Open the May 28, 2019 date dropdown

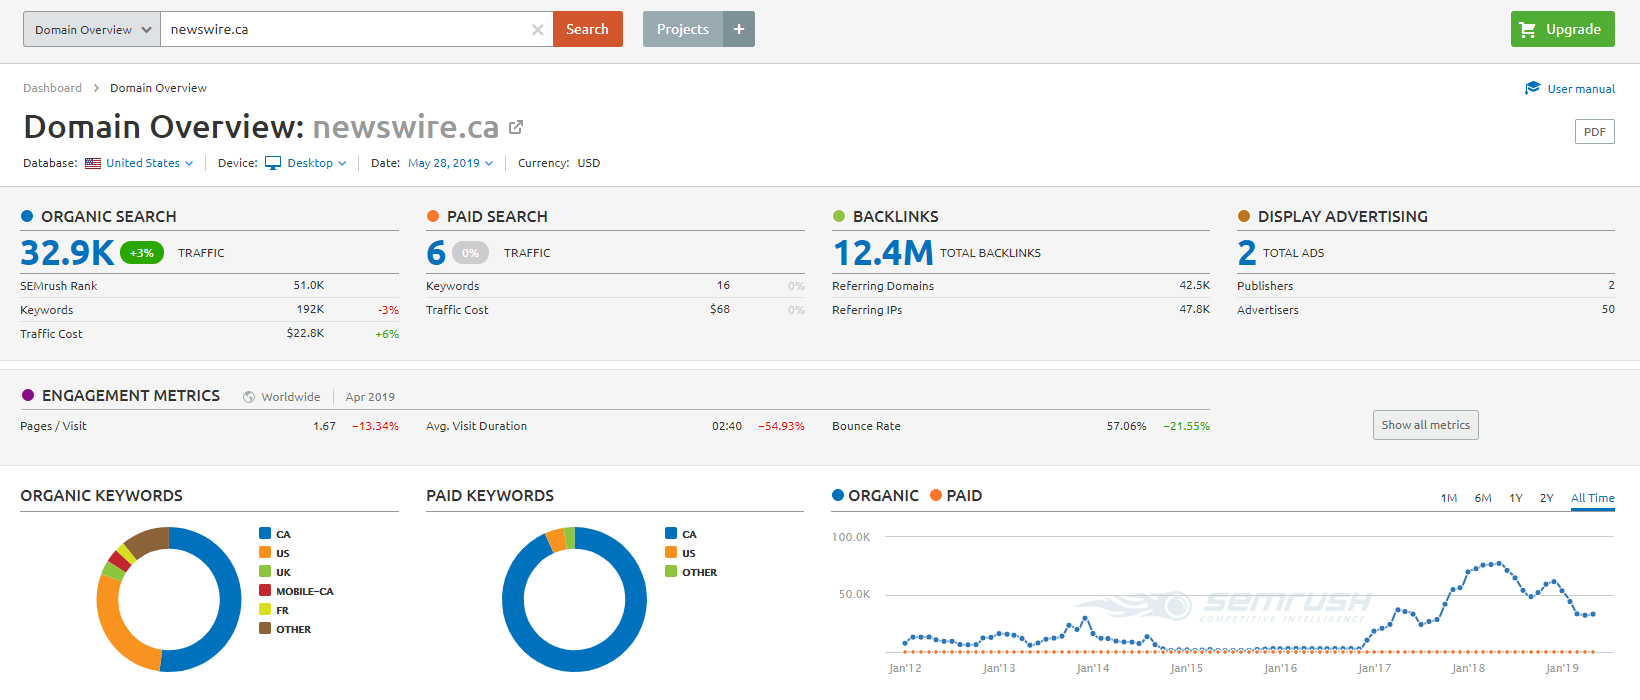(450, 163)
